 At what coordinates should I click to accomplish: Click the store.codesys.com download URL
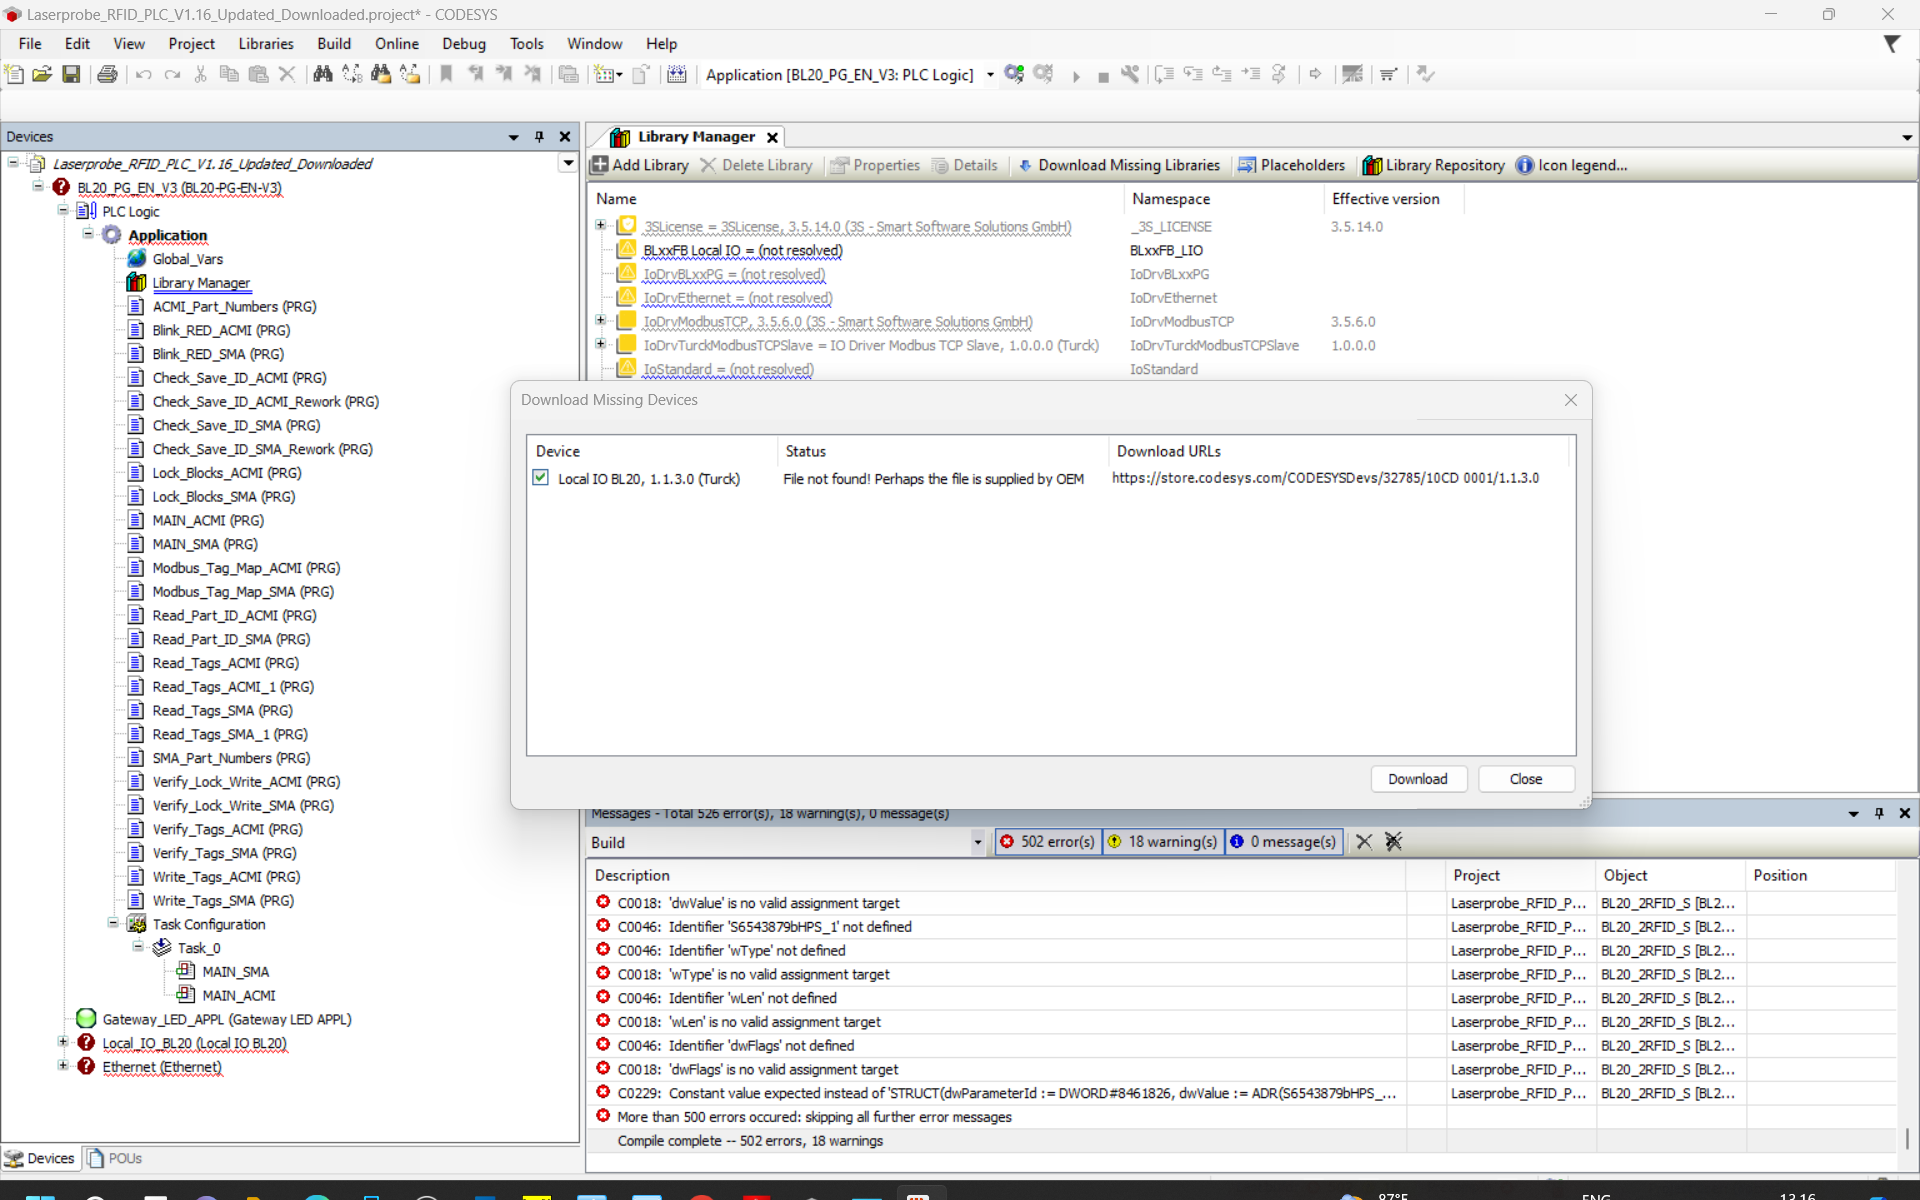1325,477
